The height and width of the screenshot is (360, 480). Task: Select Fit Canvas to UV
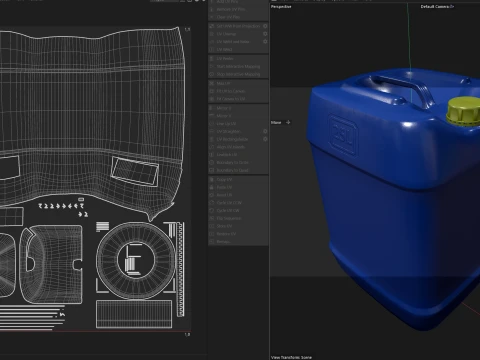(x=238, y=99)
